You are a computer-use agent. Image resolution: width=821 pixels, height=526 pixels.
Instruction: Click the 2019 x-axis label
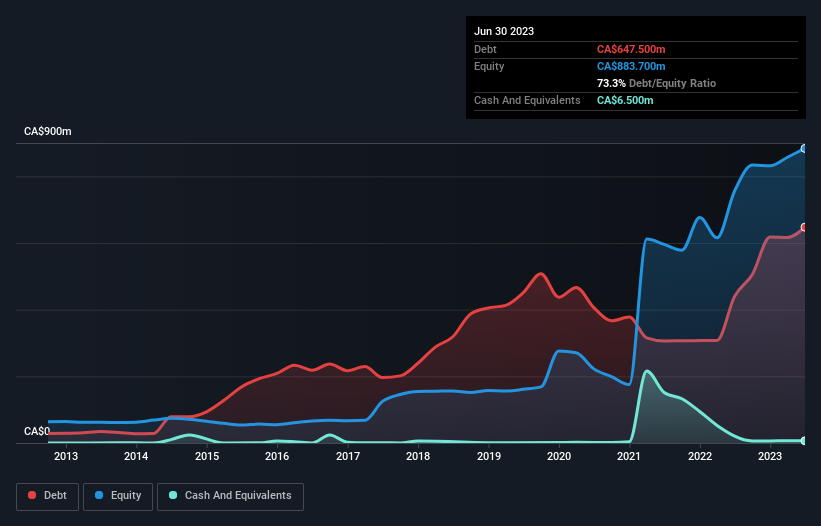tap(489, 456)
